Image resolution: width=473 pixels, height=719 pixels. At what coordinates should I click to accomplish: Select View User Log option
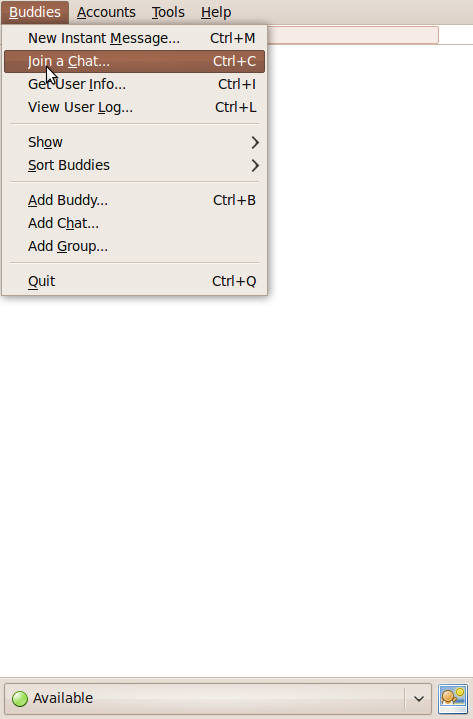134,107
